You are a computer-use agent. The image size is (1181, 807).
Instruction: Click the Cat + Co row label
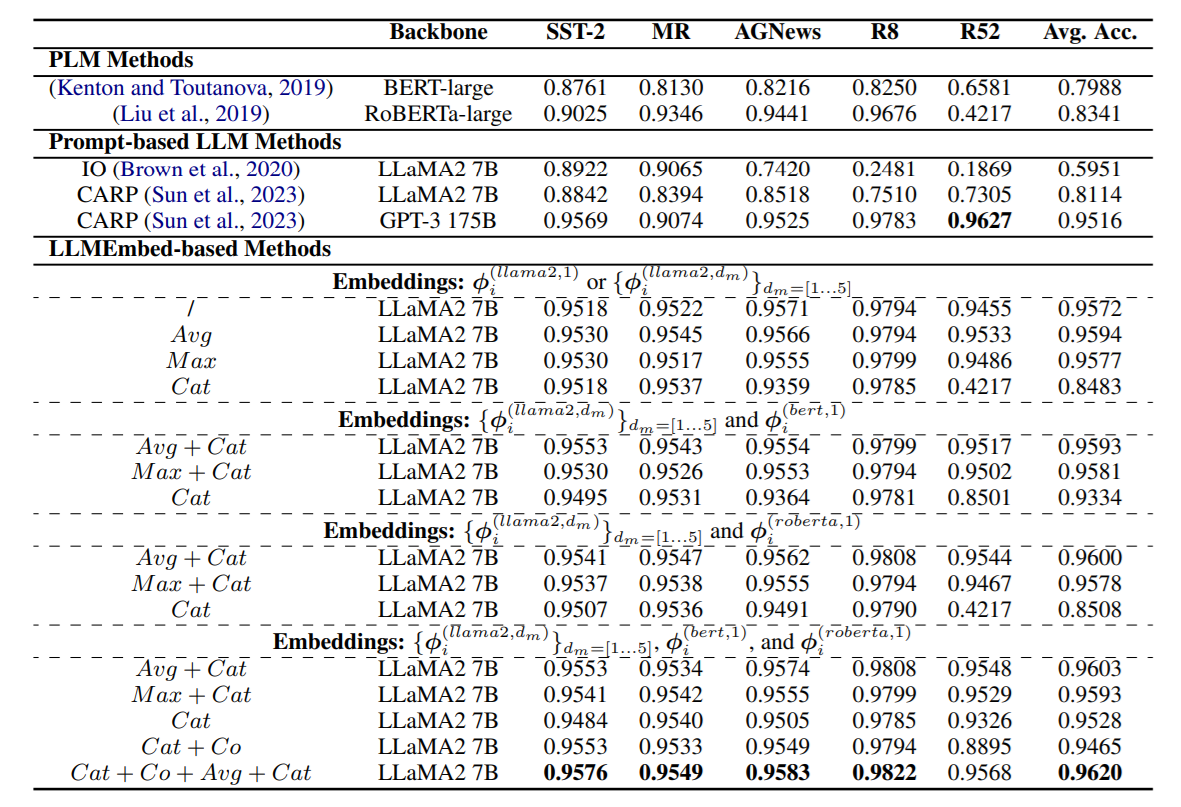191,747
